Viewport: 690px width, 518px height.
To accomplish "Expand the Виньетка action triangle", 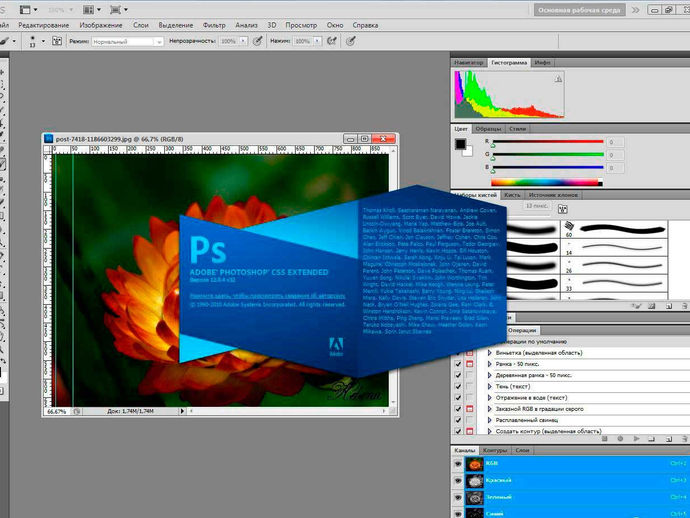I will click(489, 353).
